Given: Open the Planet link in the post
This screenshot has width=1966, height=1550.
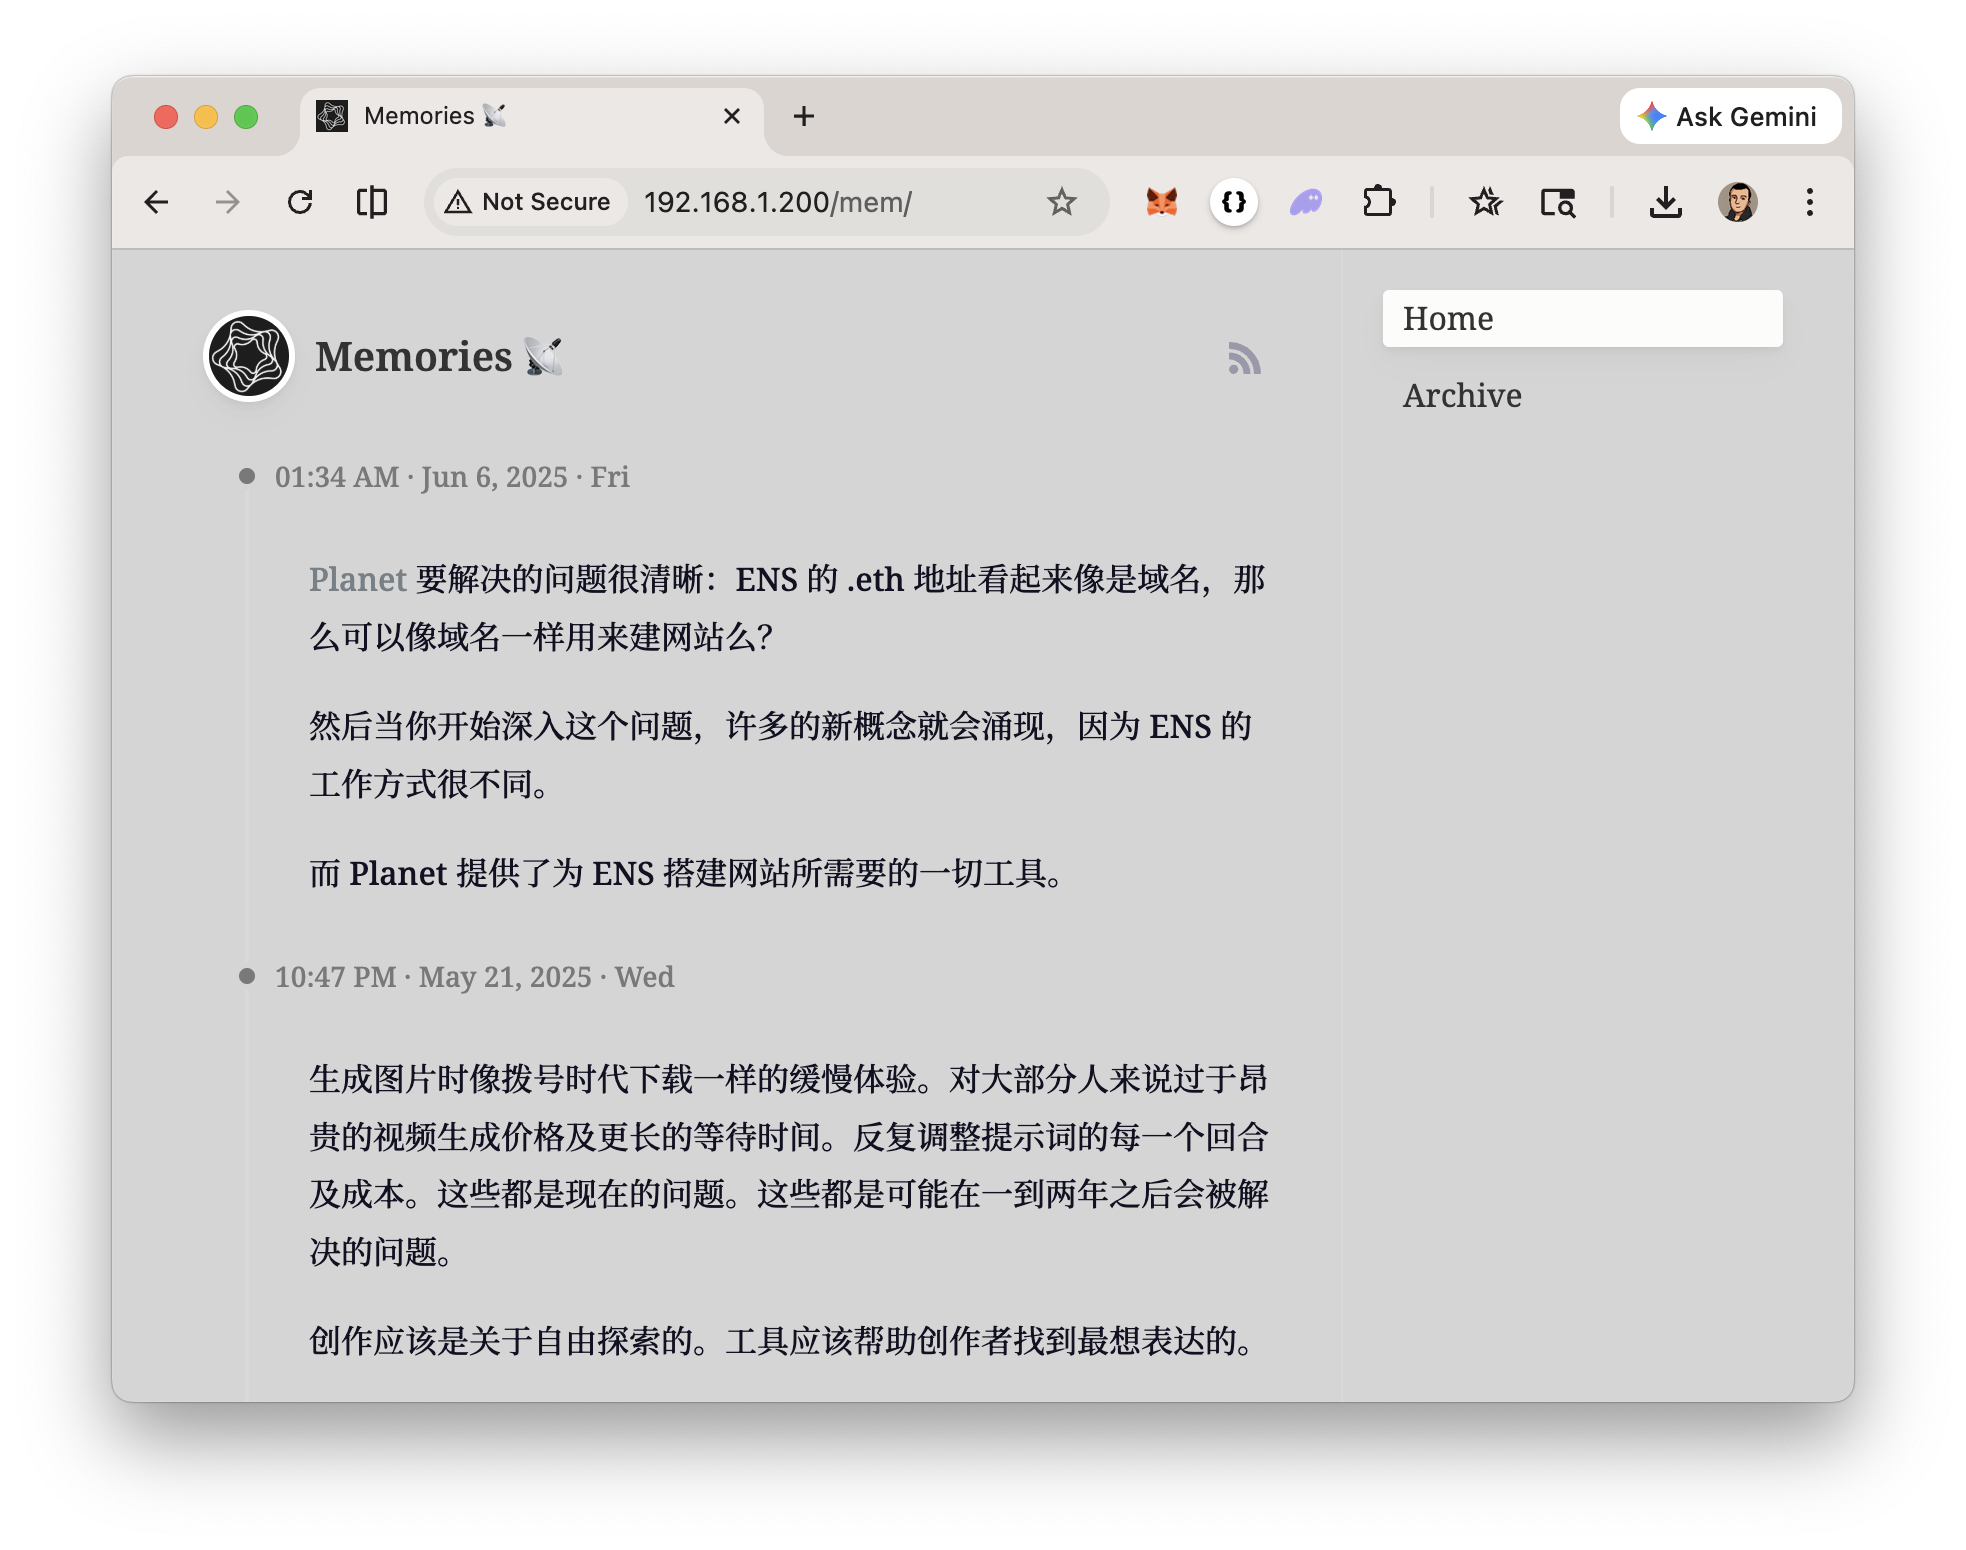Looking at the screenshot, I should [357, 579].
